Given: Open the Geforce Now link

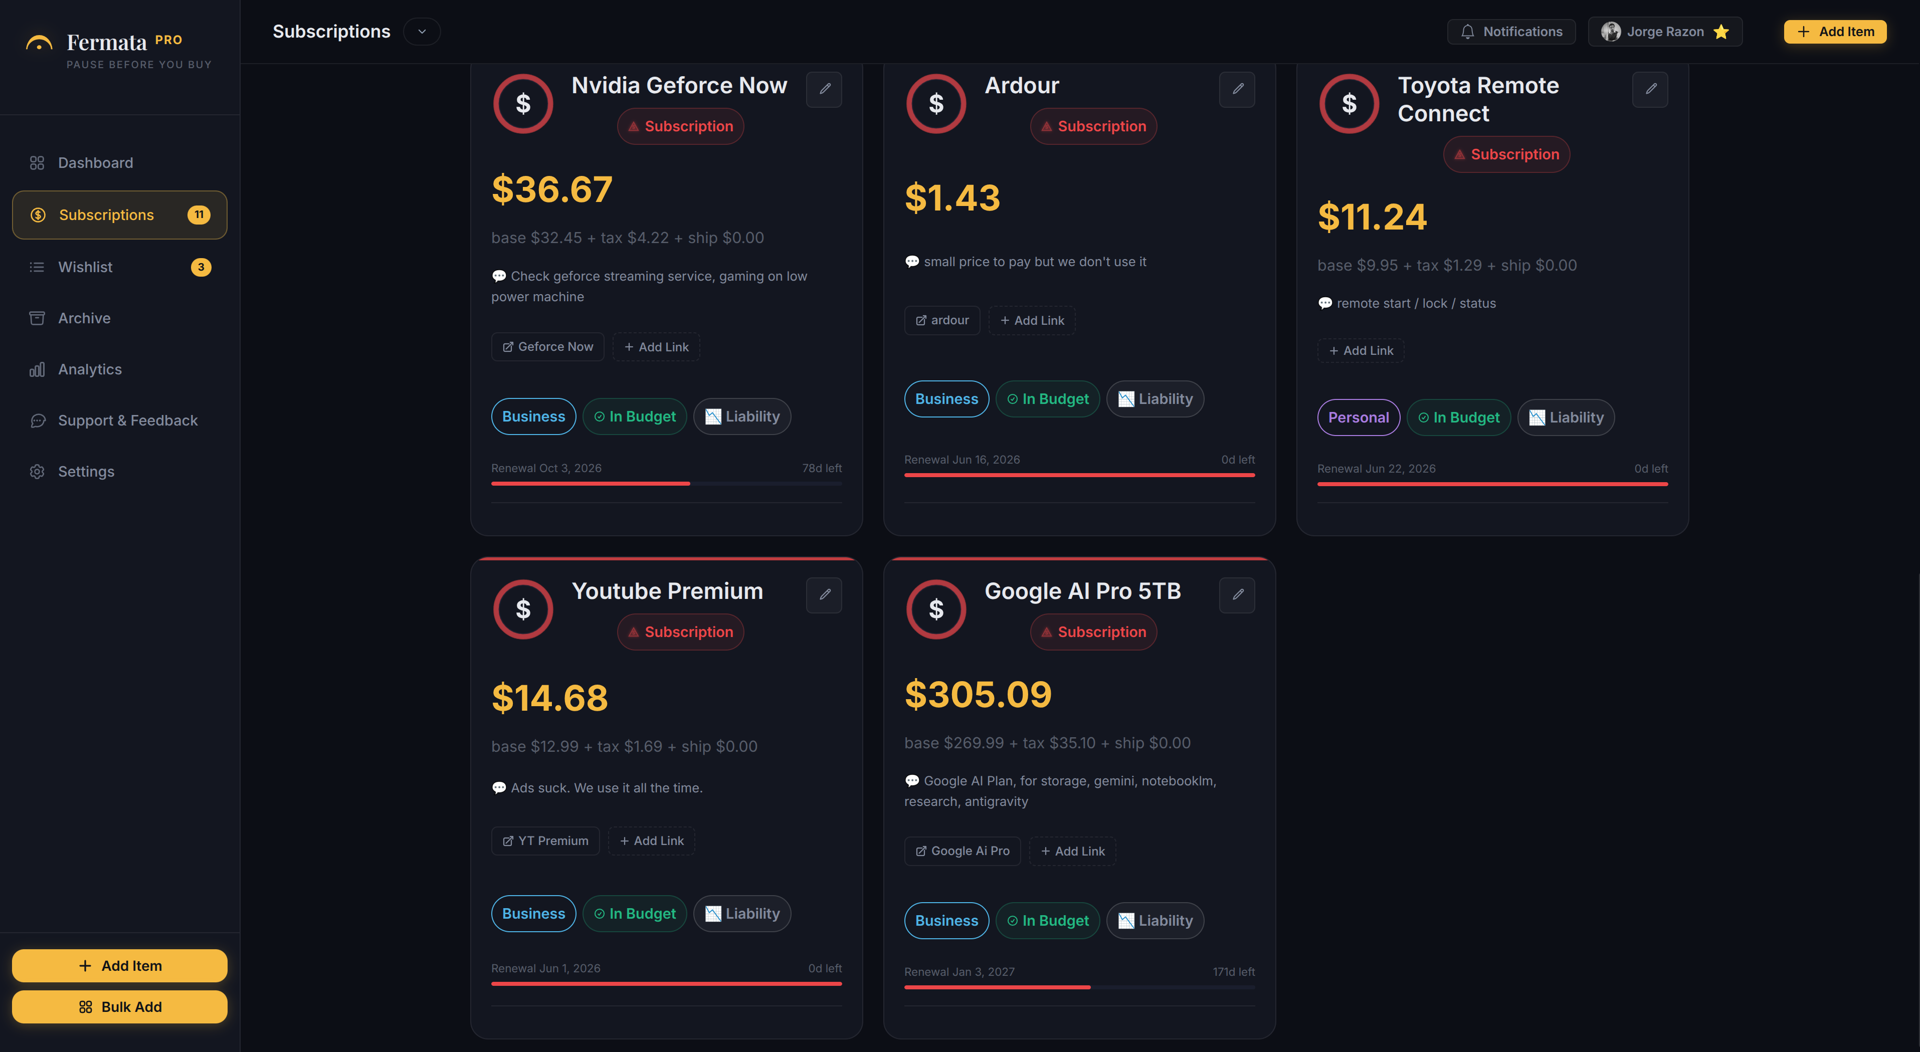Looking at the screenshot, I should pyautogui.click(x=547, y=347).
